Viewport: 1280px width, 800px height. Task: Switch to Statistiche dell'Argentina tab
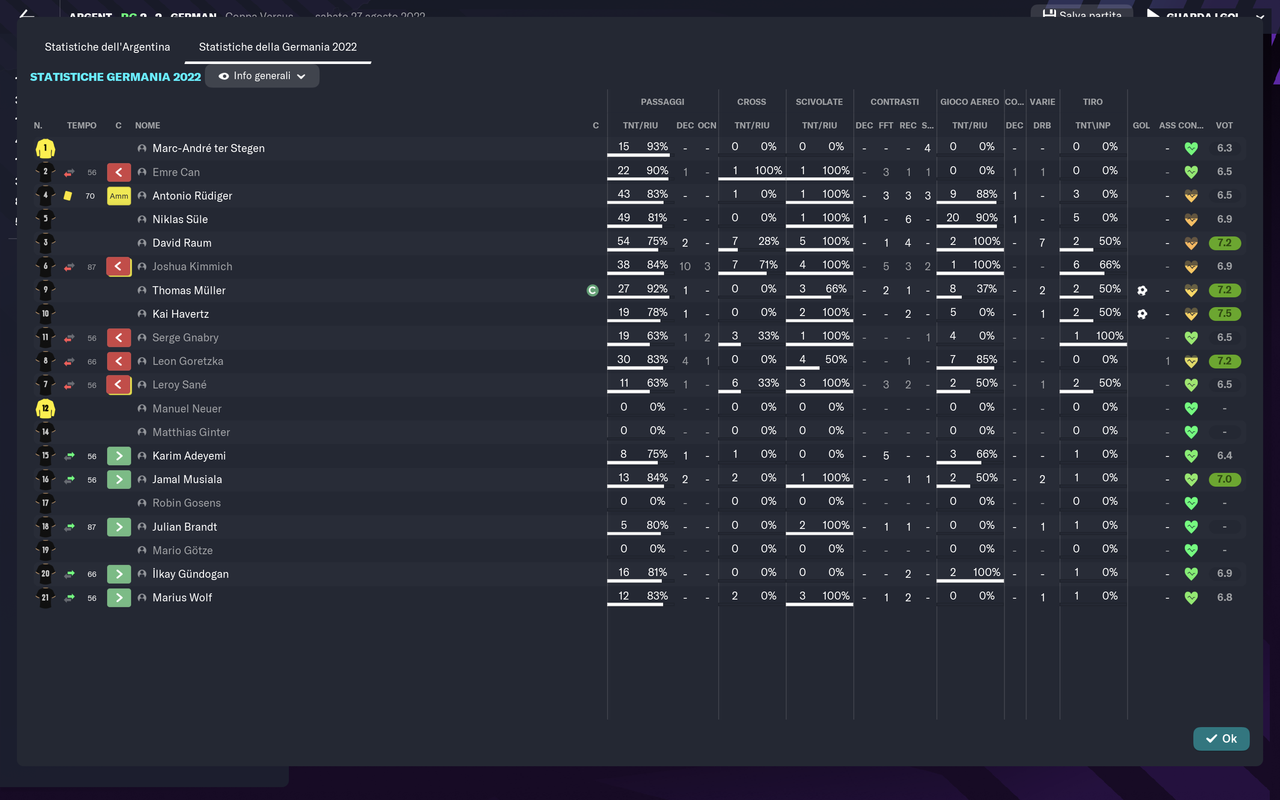click(107, 47)
